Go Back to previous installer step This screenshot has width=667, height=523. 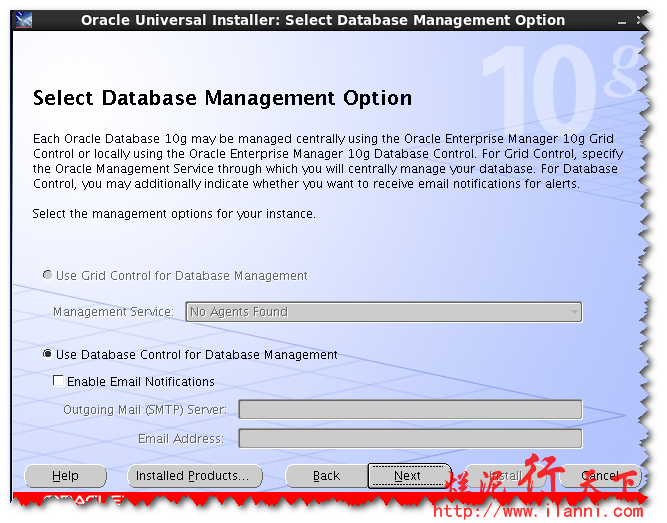point(326,476)
